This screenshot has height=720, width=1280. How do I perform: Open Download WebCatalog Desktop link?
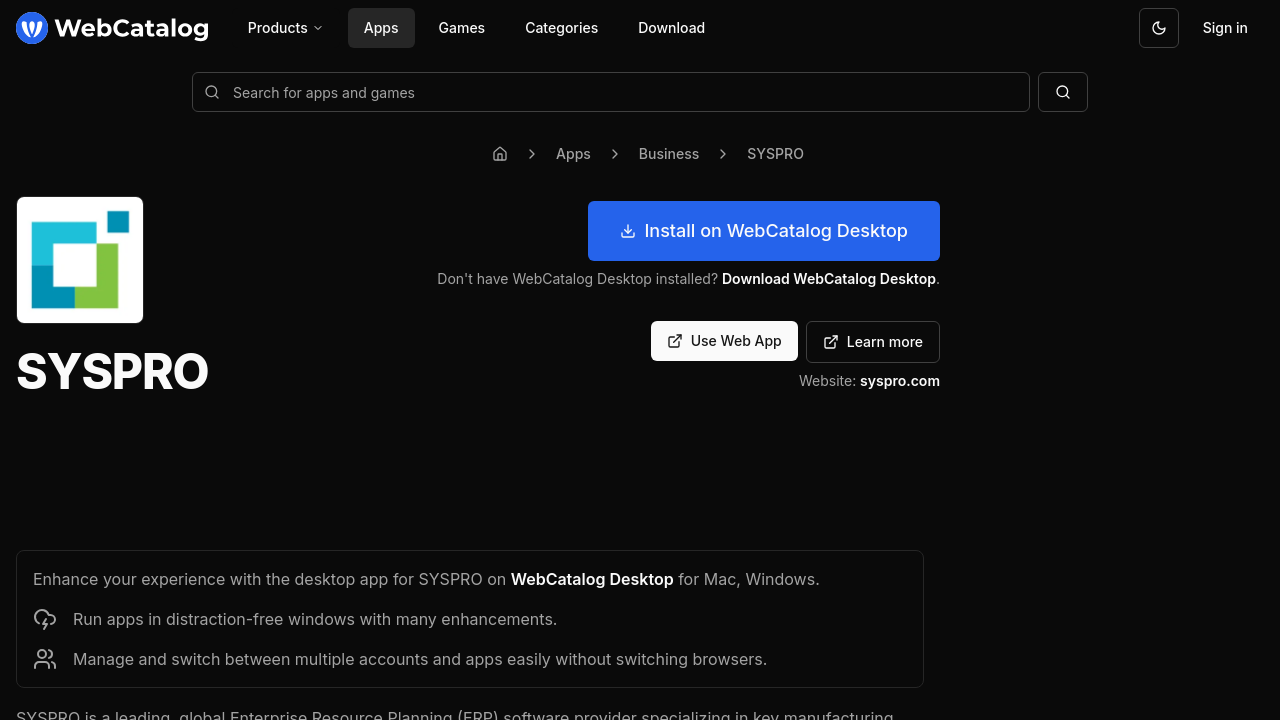pyautogui.click(x=828, y=279)
